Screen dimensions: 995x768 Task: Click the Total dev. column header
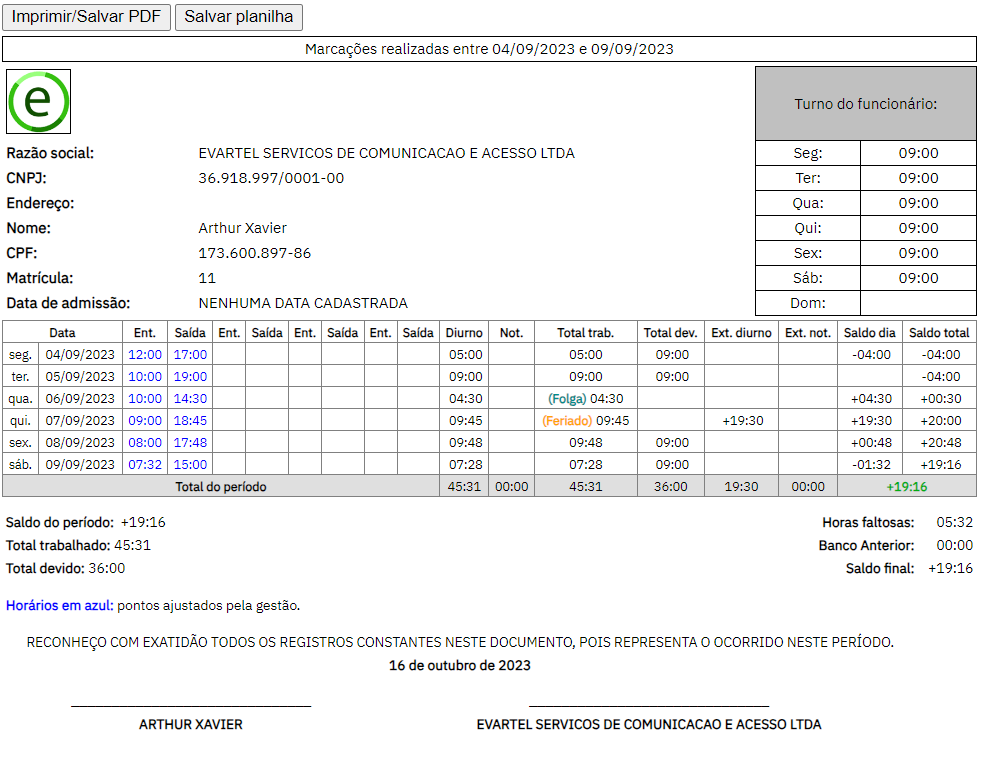point(671,333)
